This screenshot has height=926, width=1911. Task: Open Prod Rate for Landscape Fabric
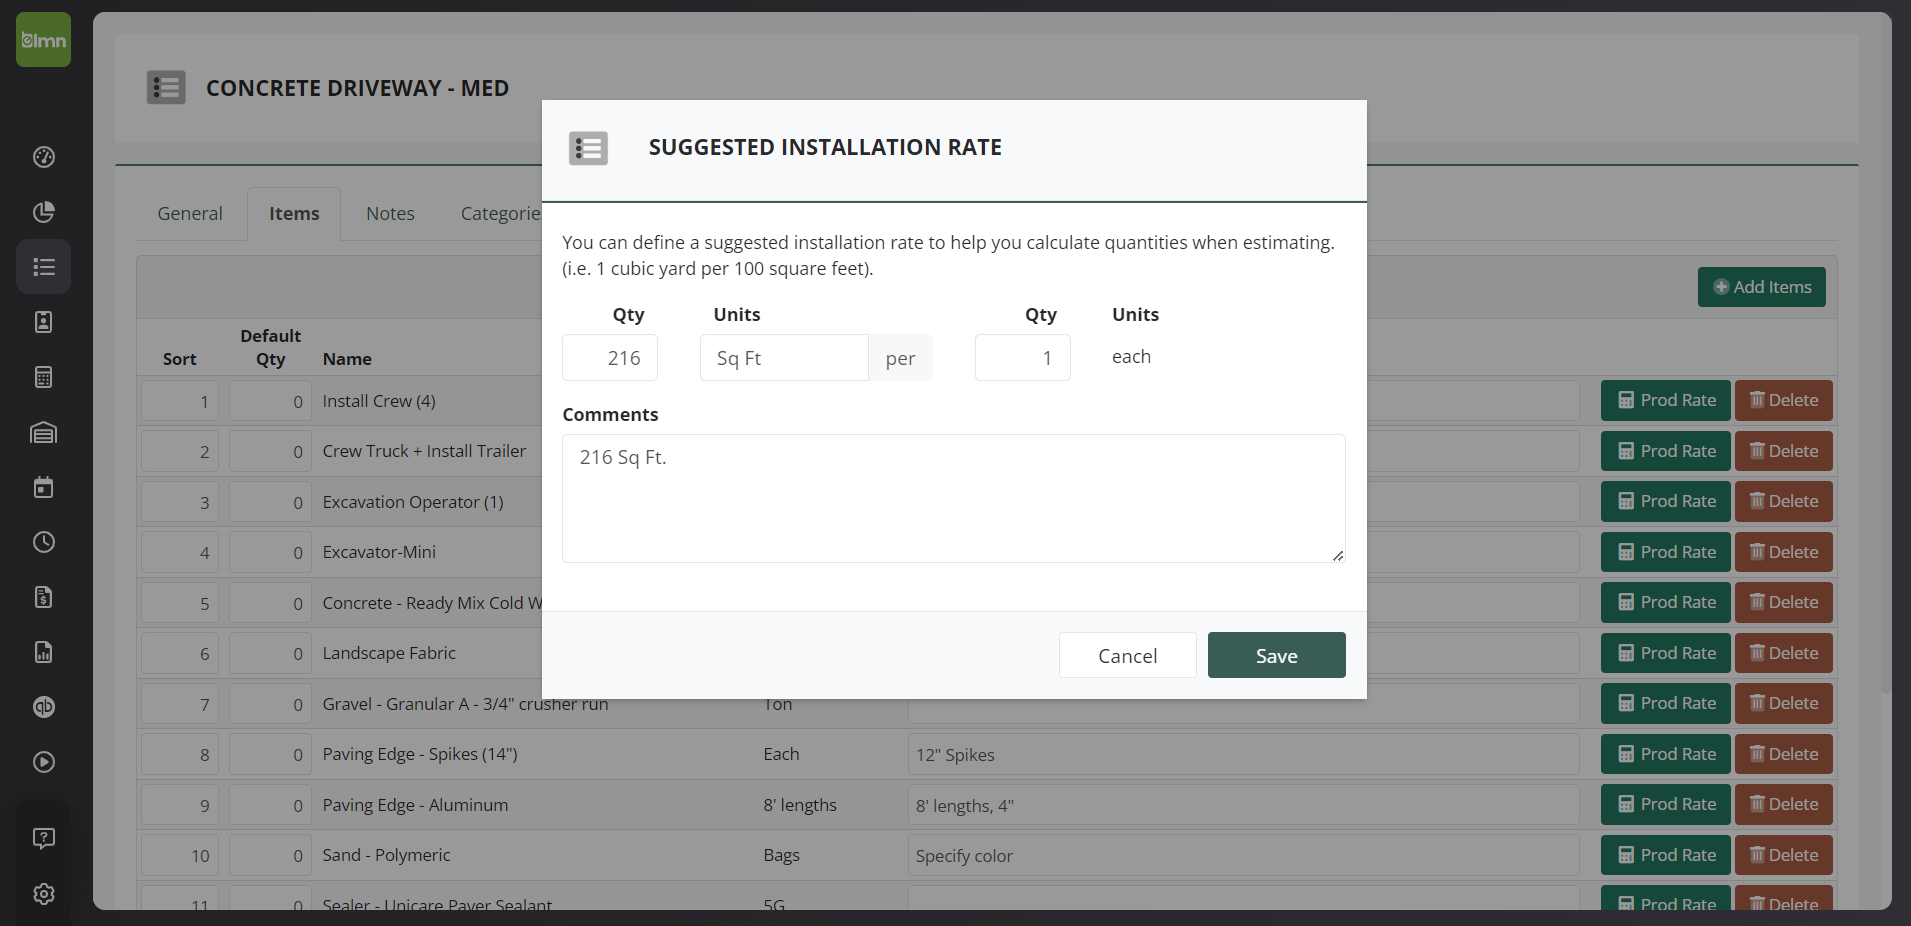pos(1665,653)
